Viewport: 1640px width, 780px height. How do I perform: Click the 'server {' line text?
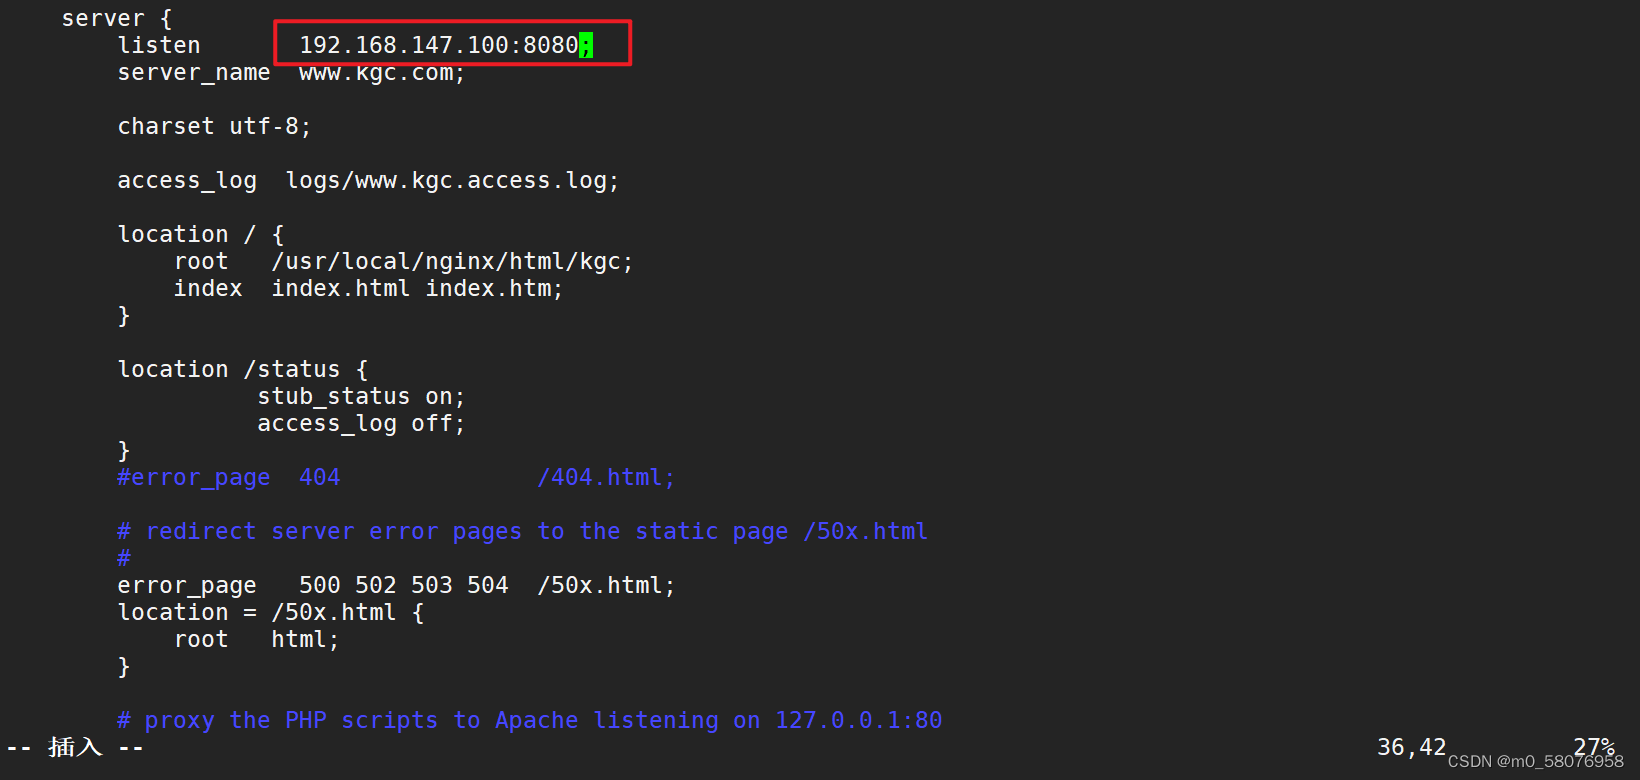(x=117, y=18)
